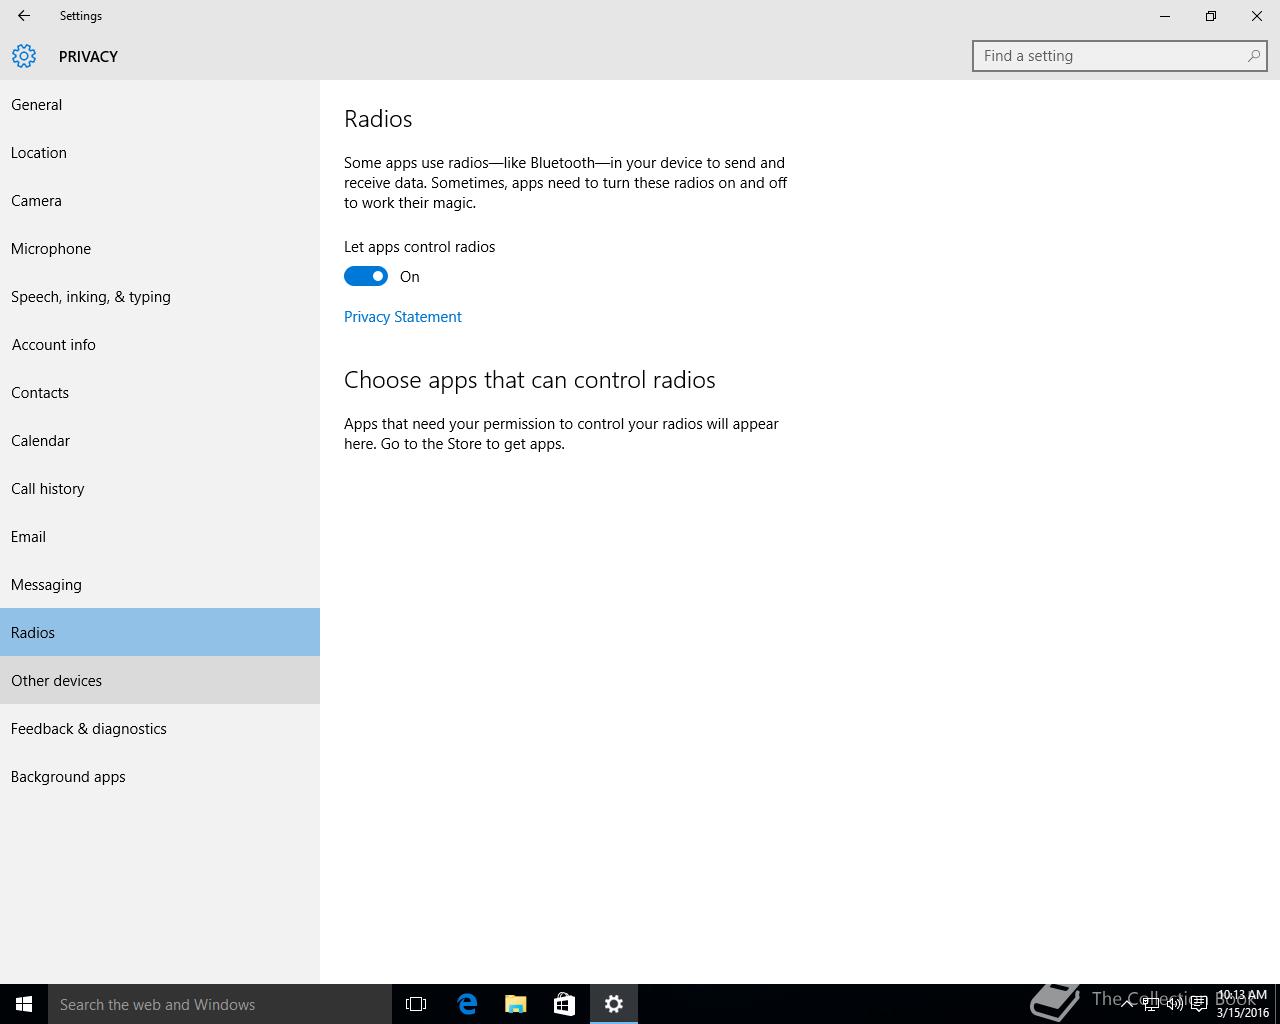Click the Settings taskbar icon

[x=614, y=1004]
